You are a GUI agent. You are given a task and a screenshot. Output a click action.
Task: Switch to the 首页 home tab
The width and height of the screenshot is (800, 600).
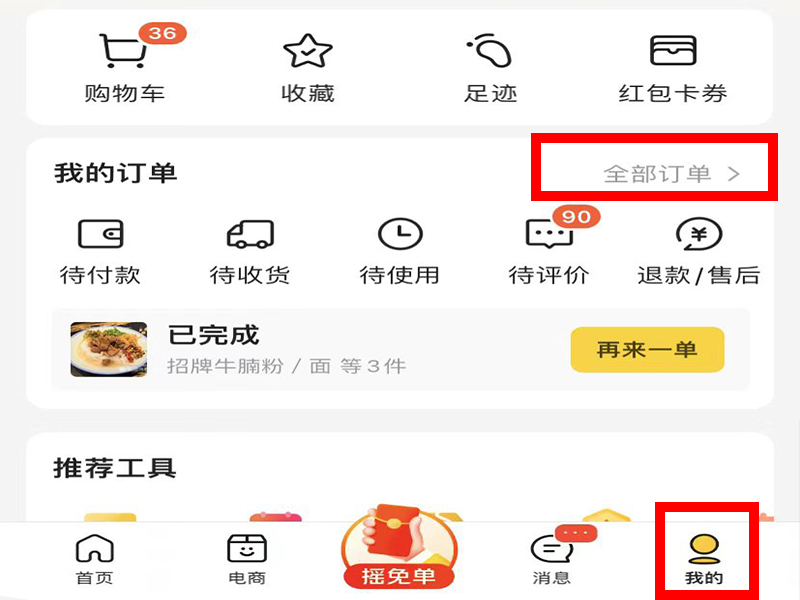94,560
